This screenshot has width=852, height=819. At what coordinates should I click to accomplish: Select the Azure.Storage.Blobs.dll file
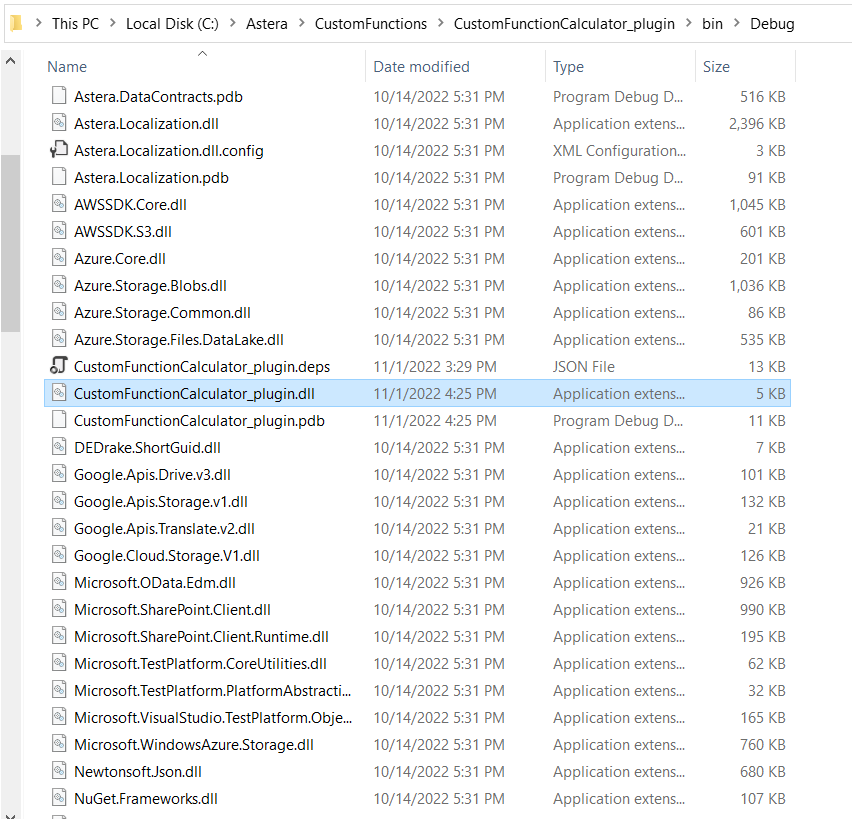click(150, 286)
